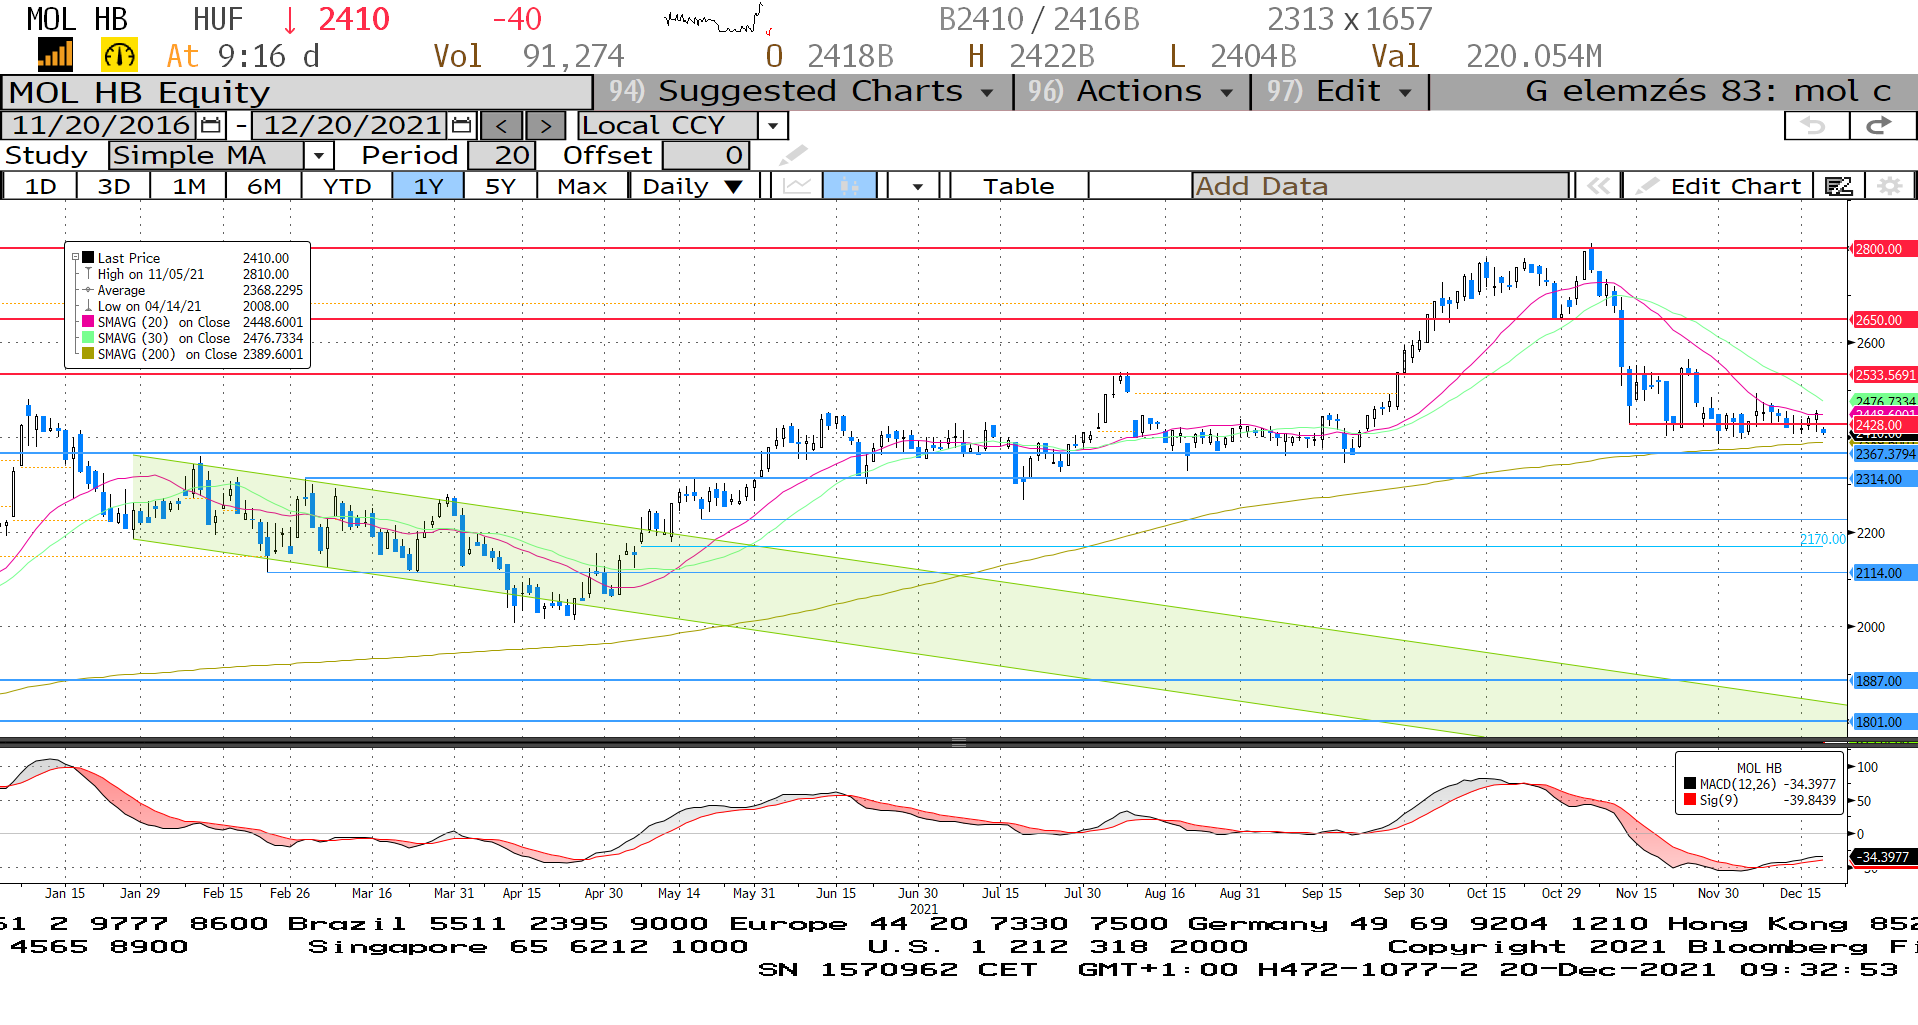Select the 1Y time range
Screen dimensions: 1918x1025
428,186
